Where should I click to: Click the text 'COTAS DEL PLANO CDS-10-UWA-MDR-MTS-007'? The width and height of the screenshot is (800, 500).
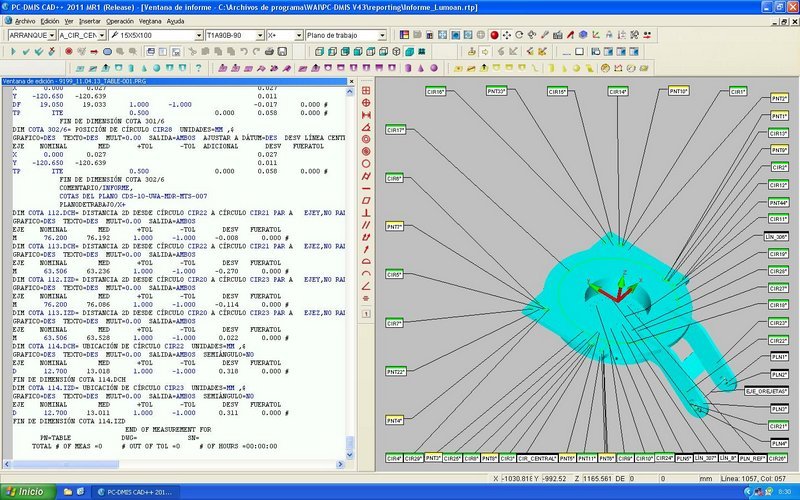[x=133, y=196]
